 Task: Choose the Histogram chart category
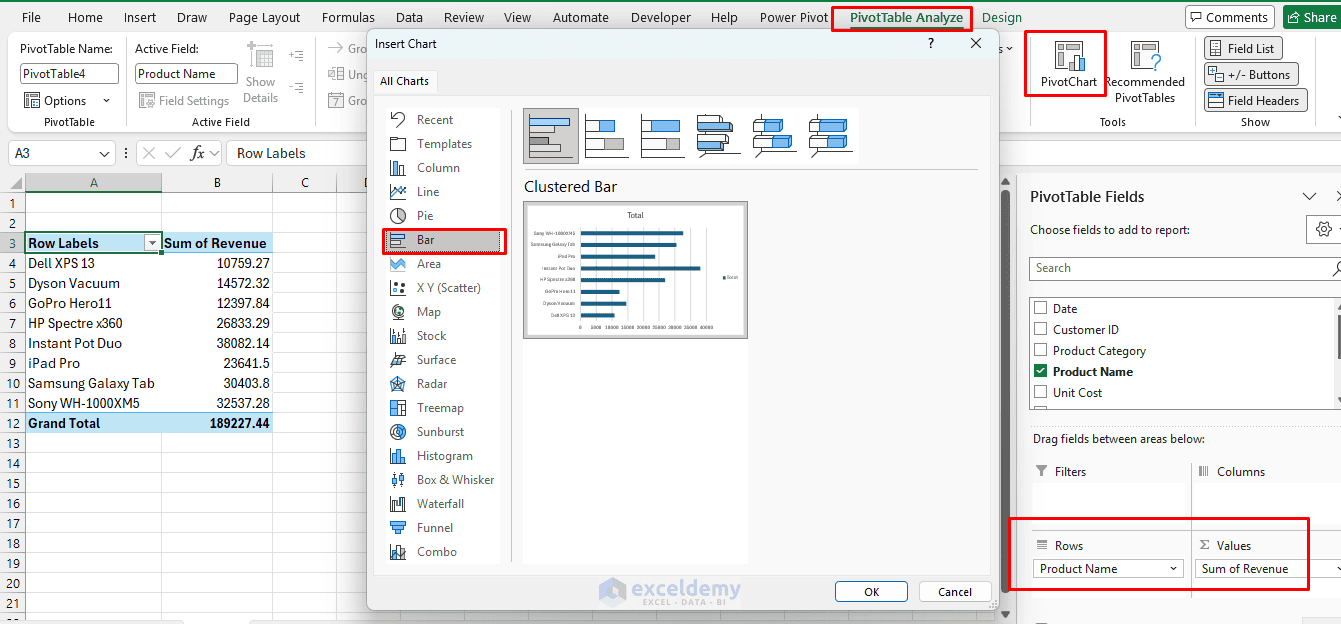444,456
